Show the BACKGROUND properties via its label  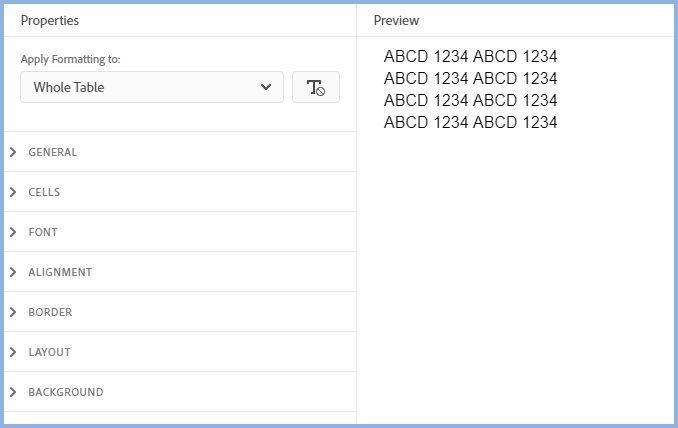66,392
